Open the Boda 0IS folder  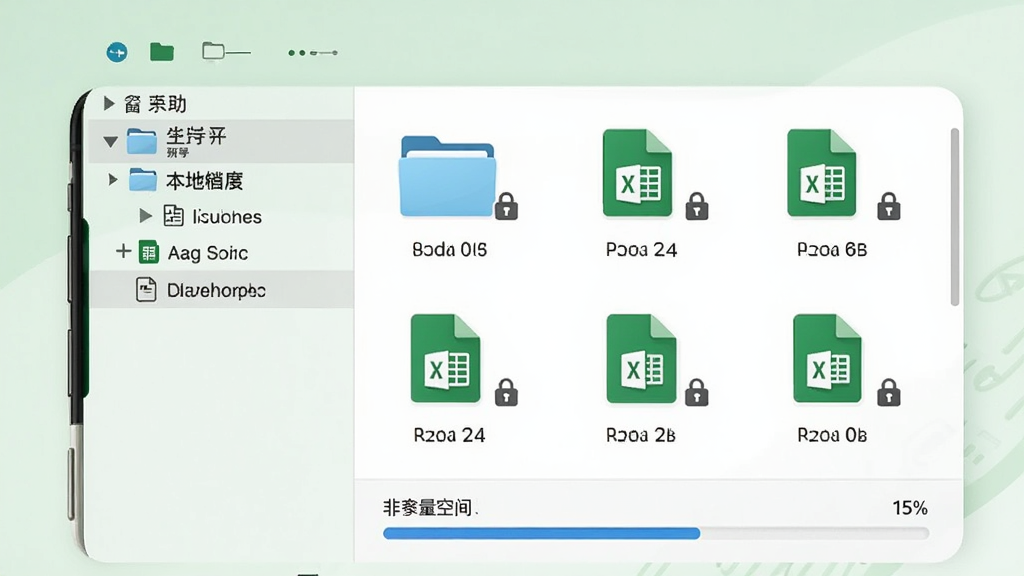447,176
